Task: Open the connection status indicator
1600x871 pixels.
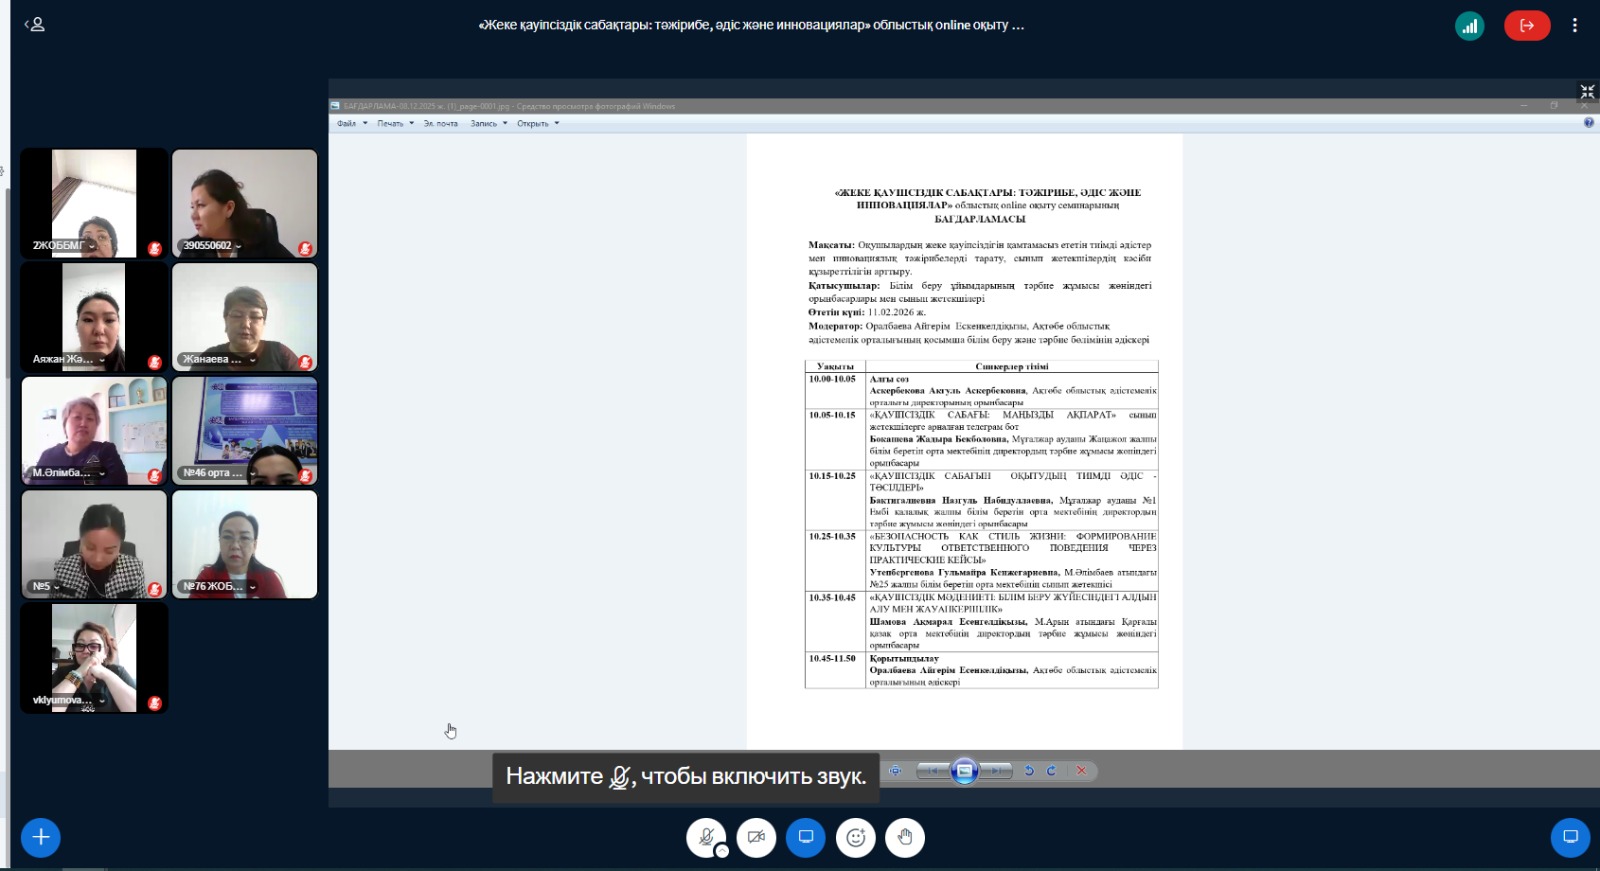Action: tap(1469, 26)
